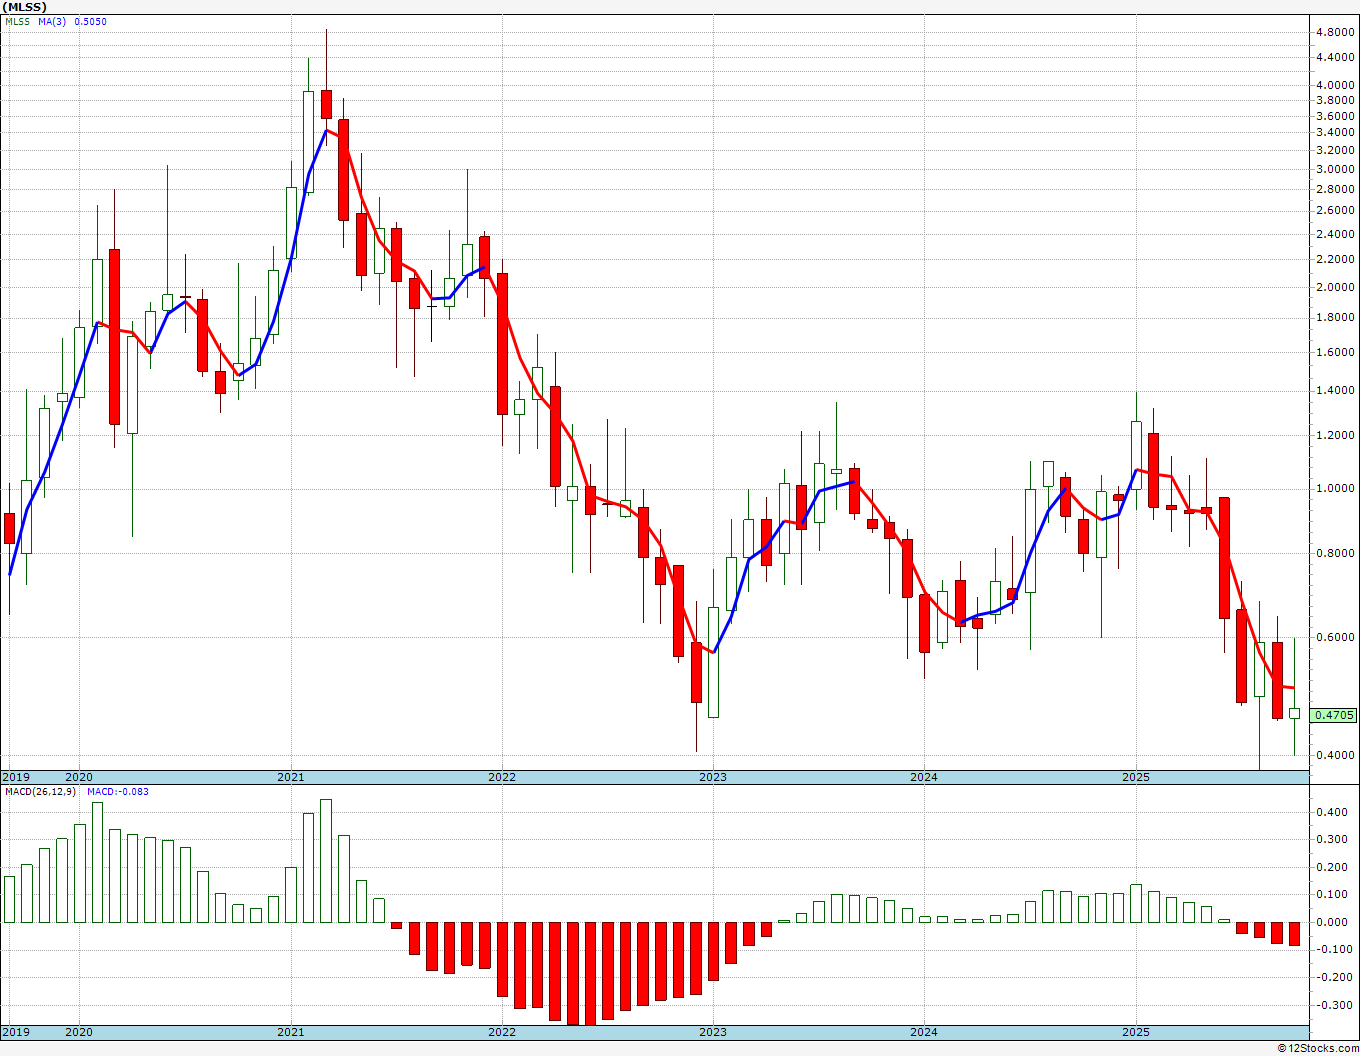Select the 0.8000 price axis label

click(x=1335, y=553)
